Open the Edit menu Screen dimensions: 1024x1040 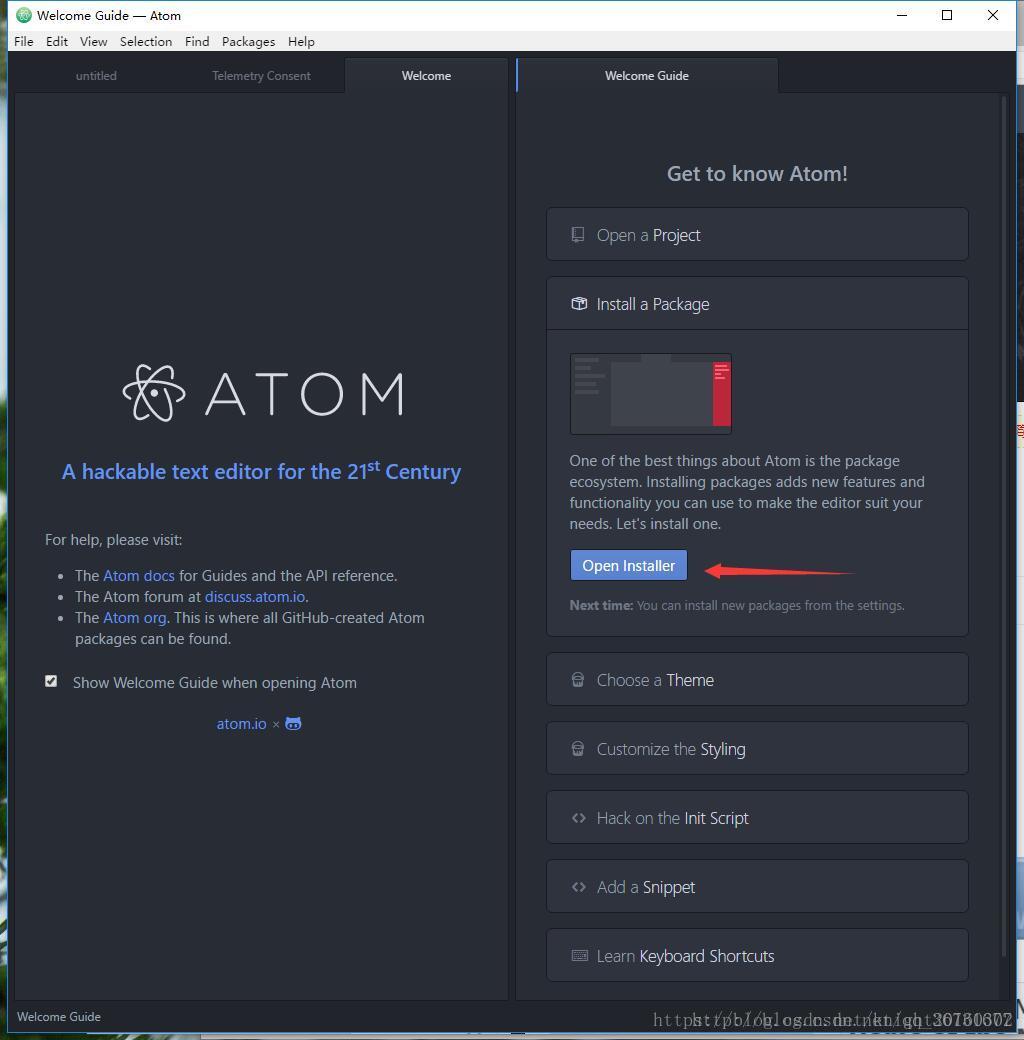[57, 41]
